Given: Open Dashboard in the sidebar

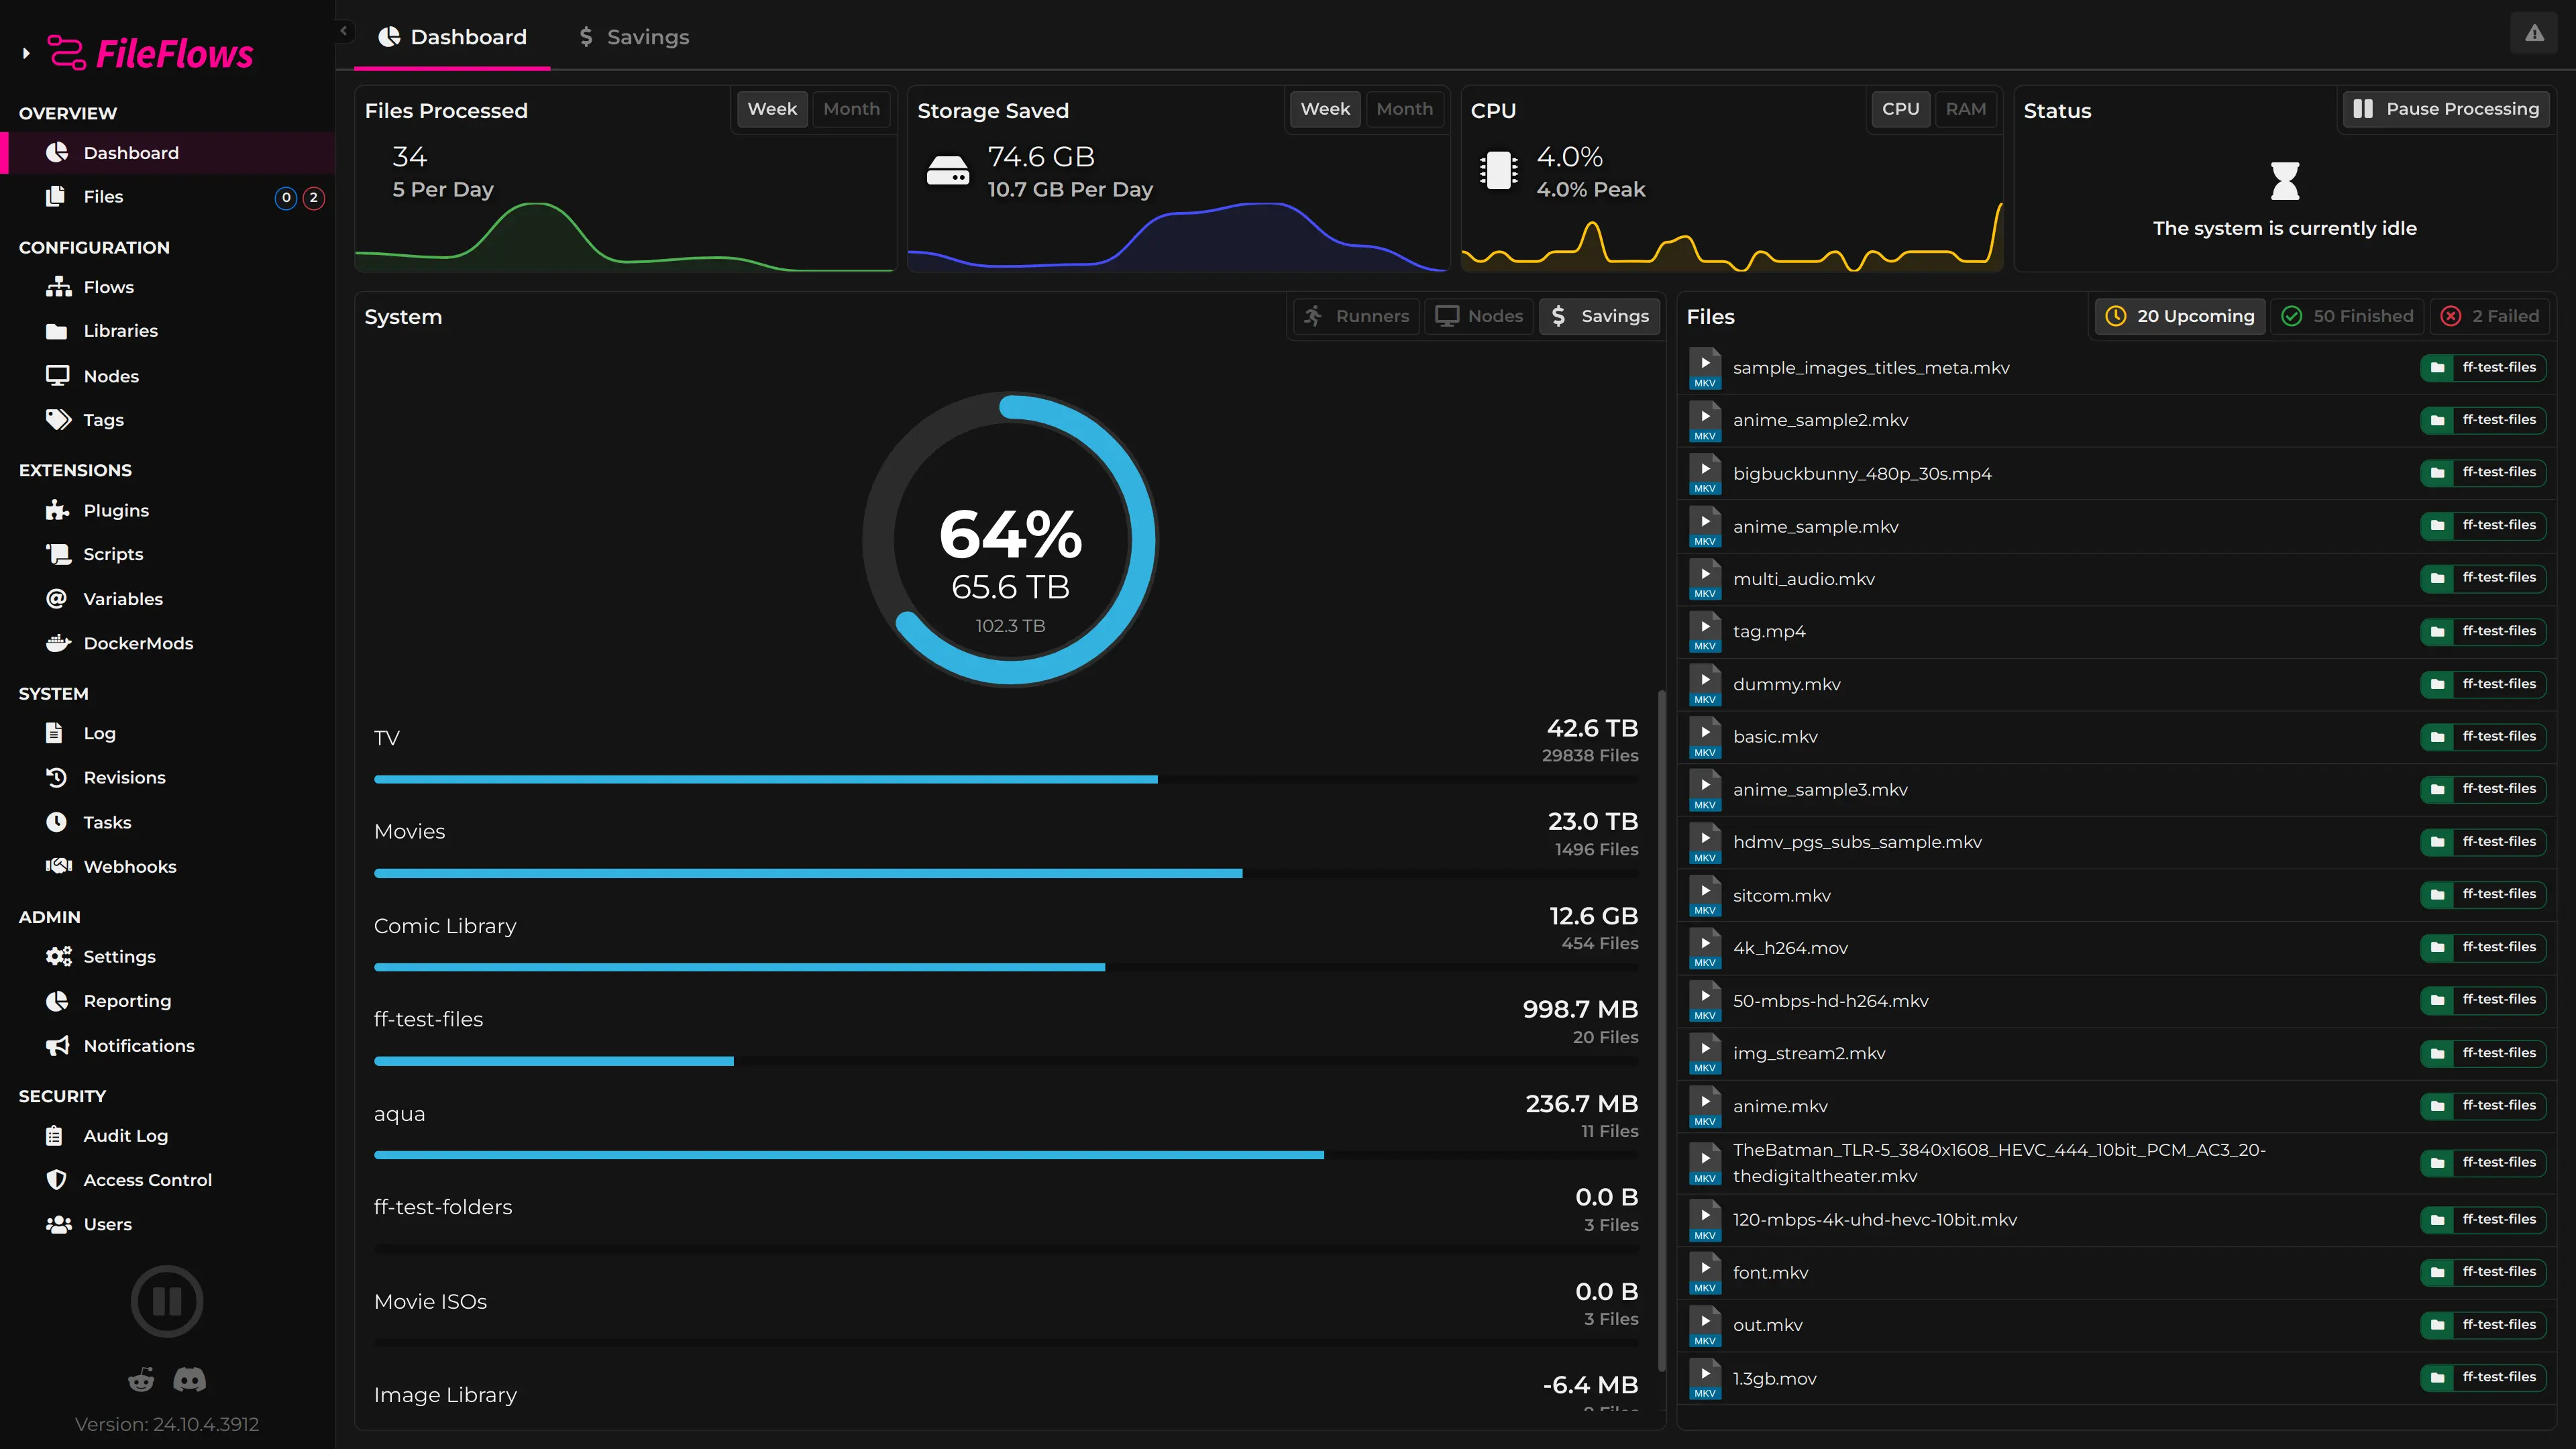Looking at the screenshot, I should (167, 153).
